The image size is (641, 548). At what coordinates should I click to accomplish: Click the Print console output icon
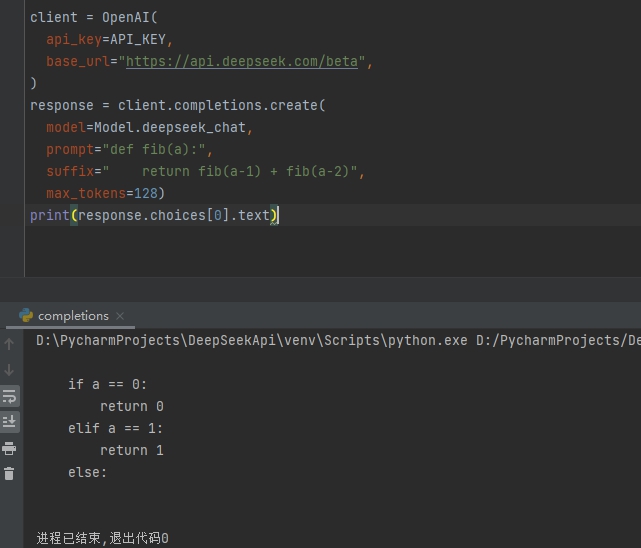[x=10, y=448]
